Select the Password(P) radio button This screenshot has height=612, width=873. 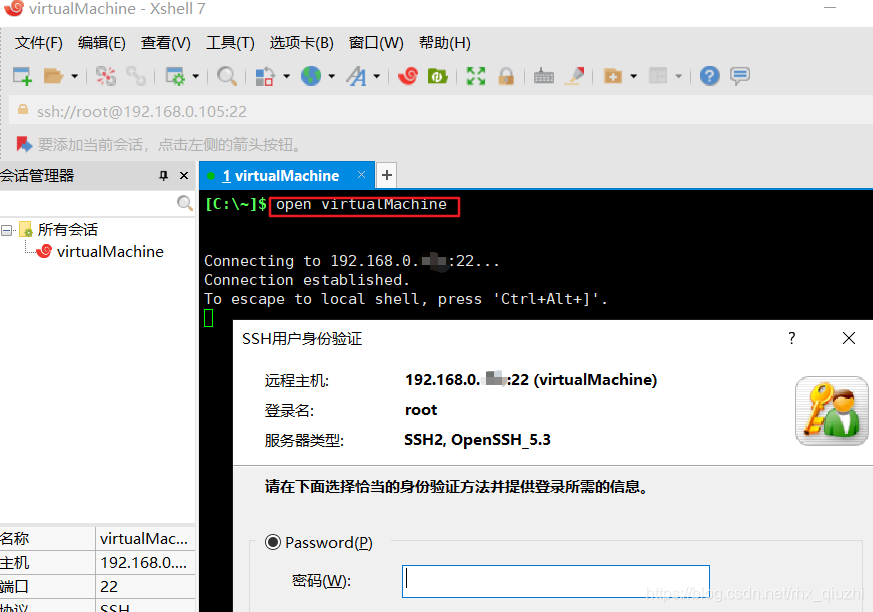click(x=273, y=542)
